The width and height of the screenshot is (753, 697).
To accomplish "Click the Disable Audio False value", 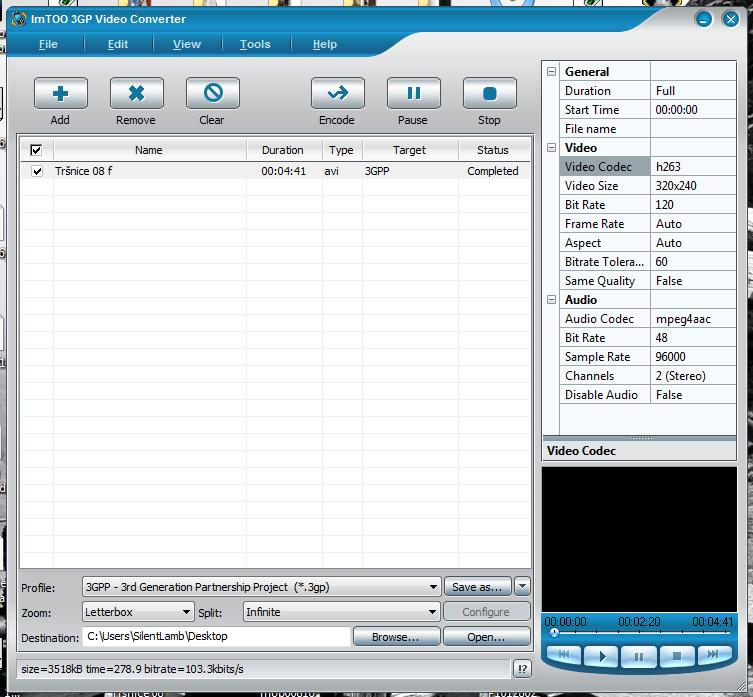I will [693, 395].
